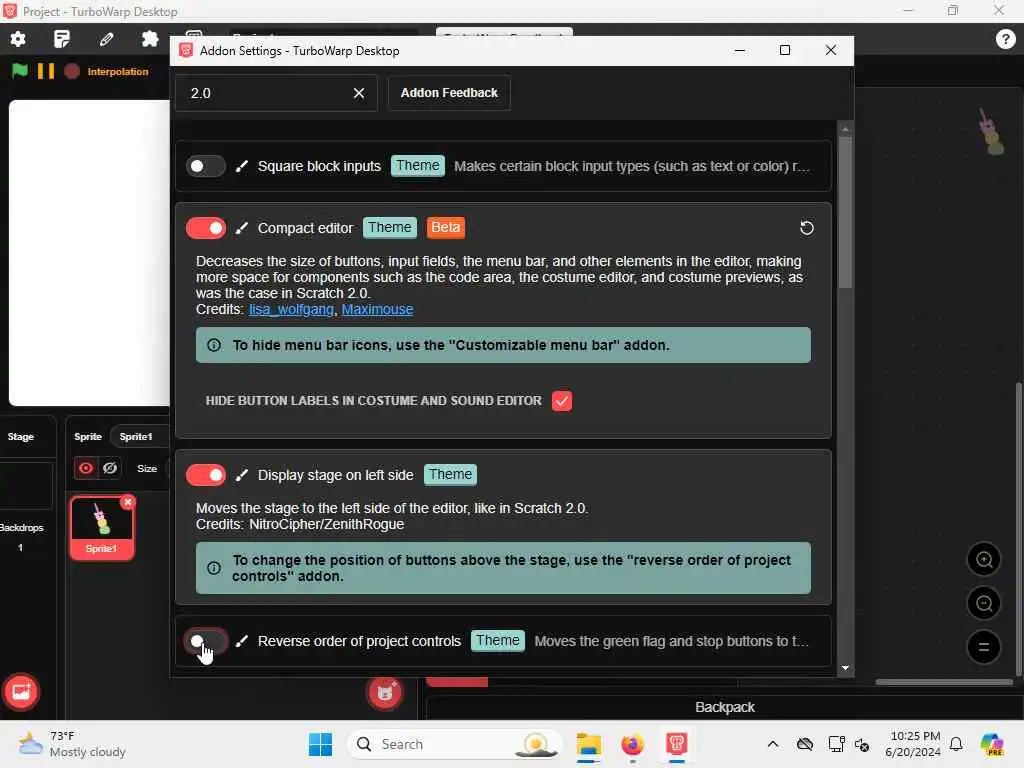Open the addons puzzle piece icon
Viewport: 1024px width, 768px height.
coord(150,39)
